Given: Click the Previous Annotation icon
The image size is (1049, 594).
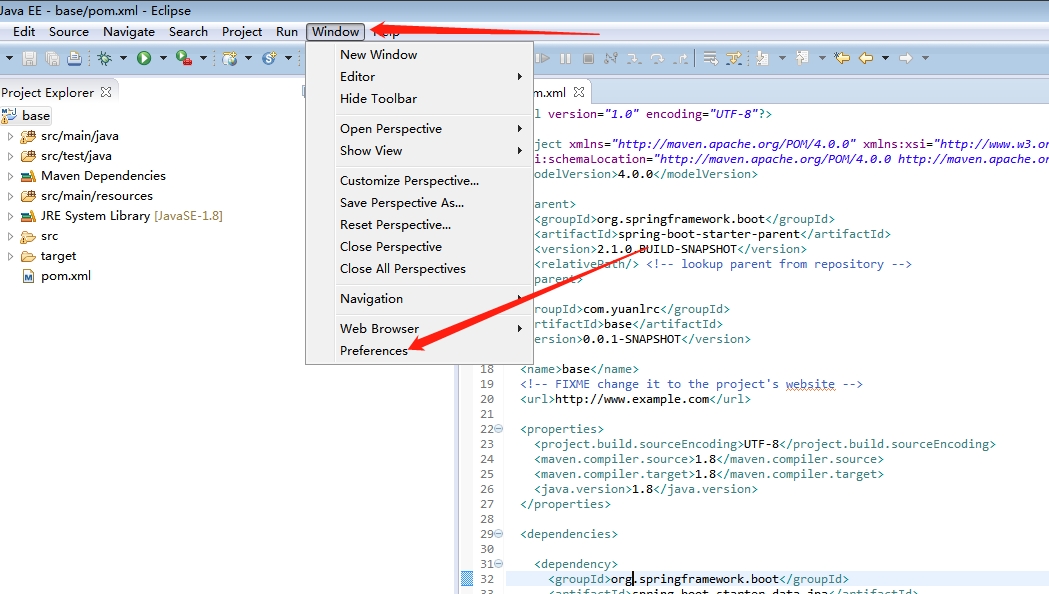Looking at the screenshot, I should click(803, 58).
